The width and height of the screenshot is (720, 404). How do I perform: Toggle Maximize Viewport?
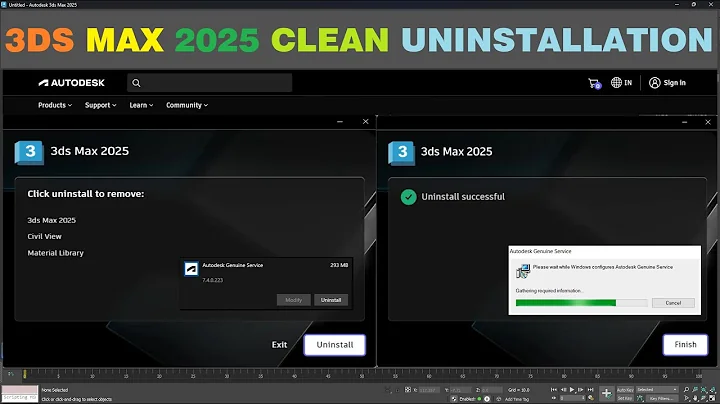(712, 398)
